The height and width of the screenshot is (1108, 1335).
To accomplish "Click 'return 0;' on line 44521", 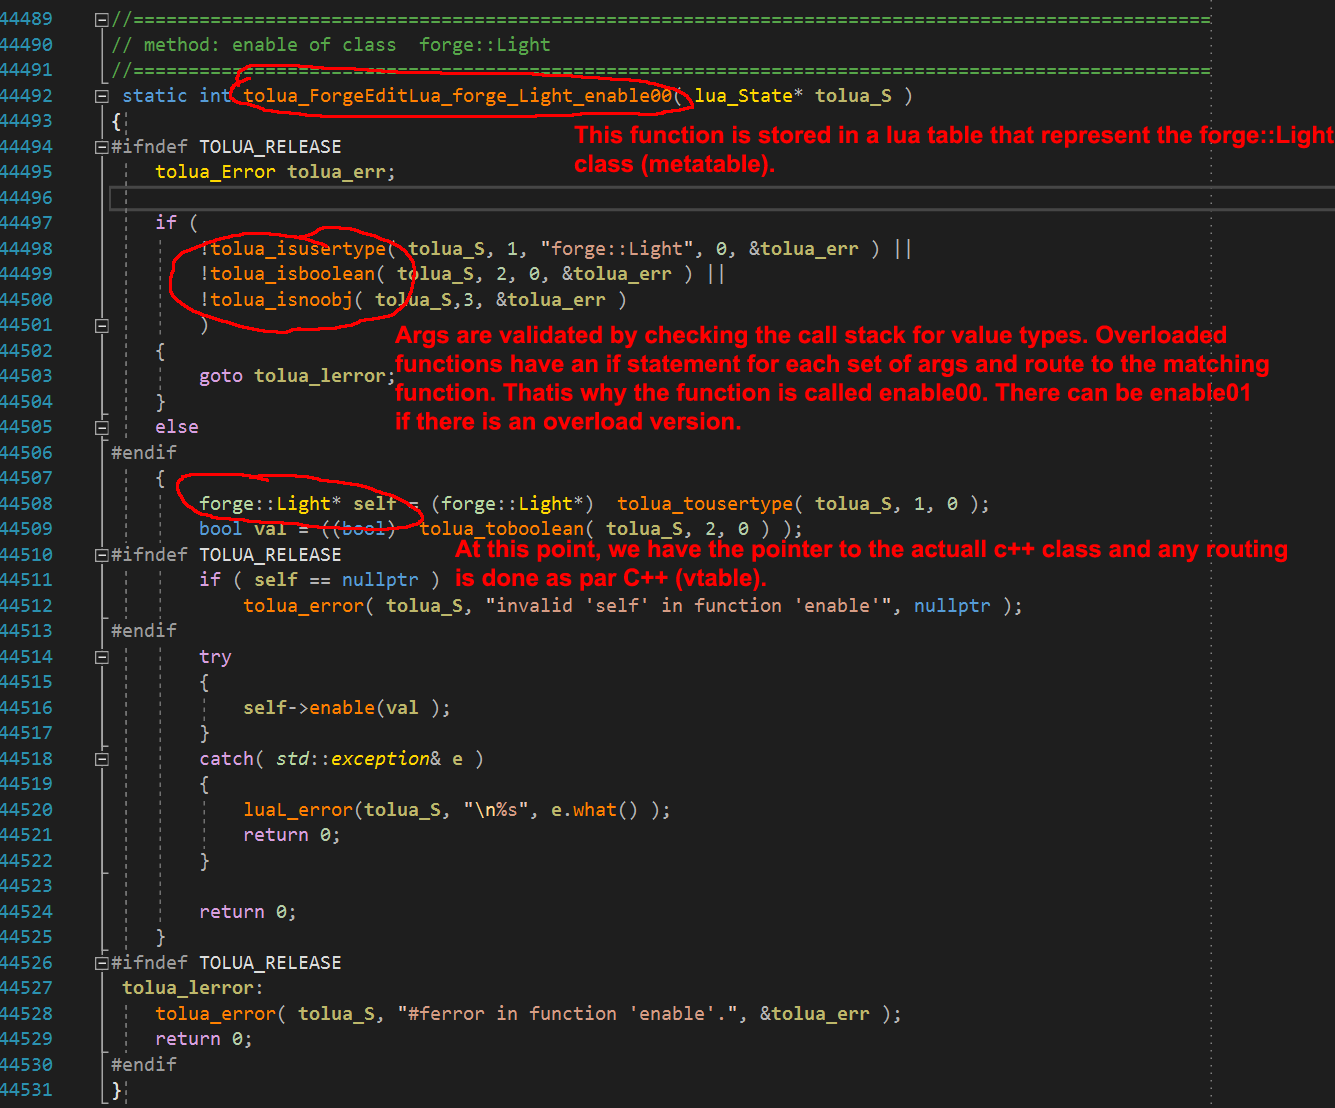I will 292,835.
